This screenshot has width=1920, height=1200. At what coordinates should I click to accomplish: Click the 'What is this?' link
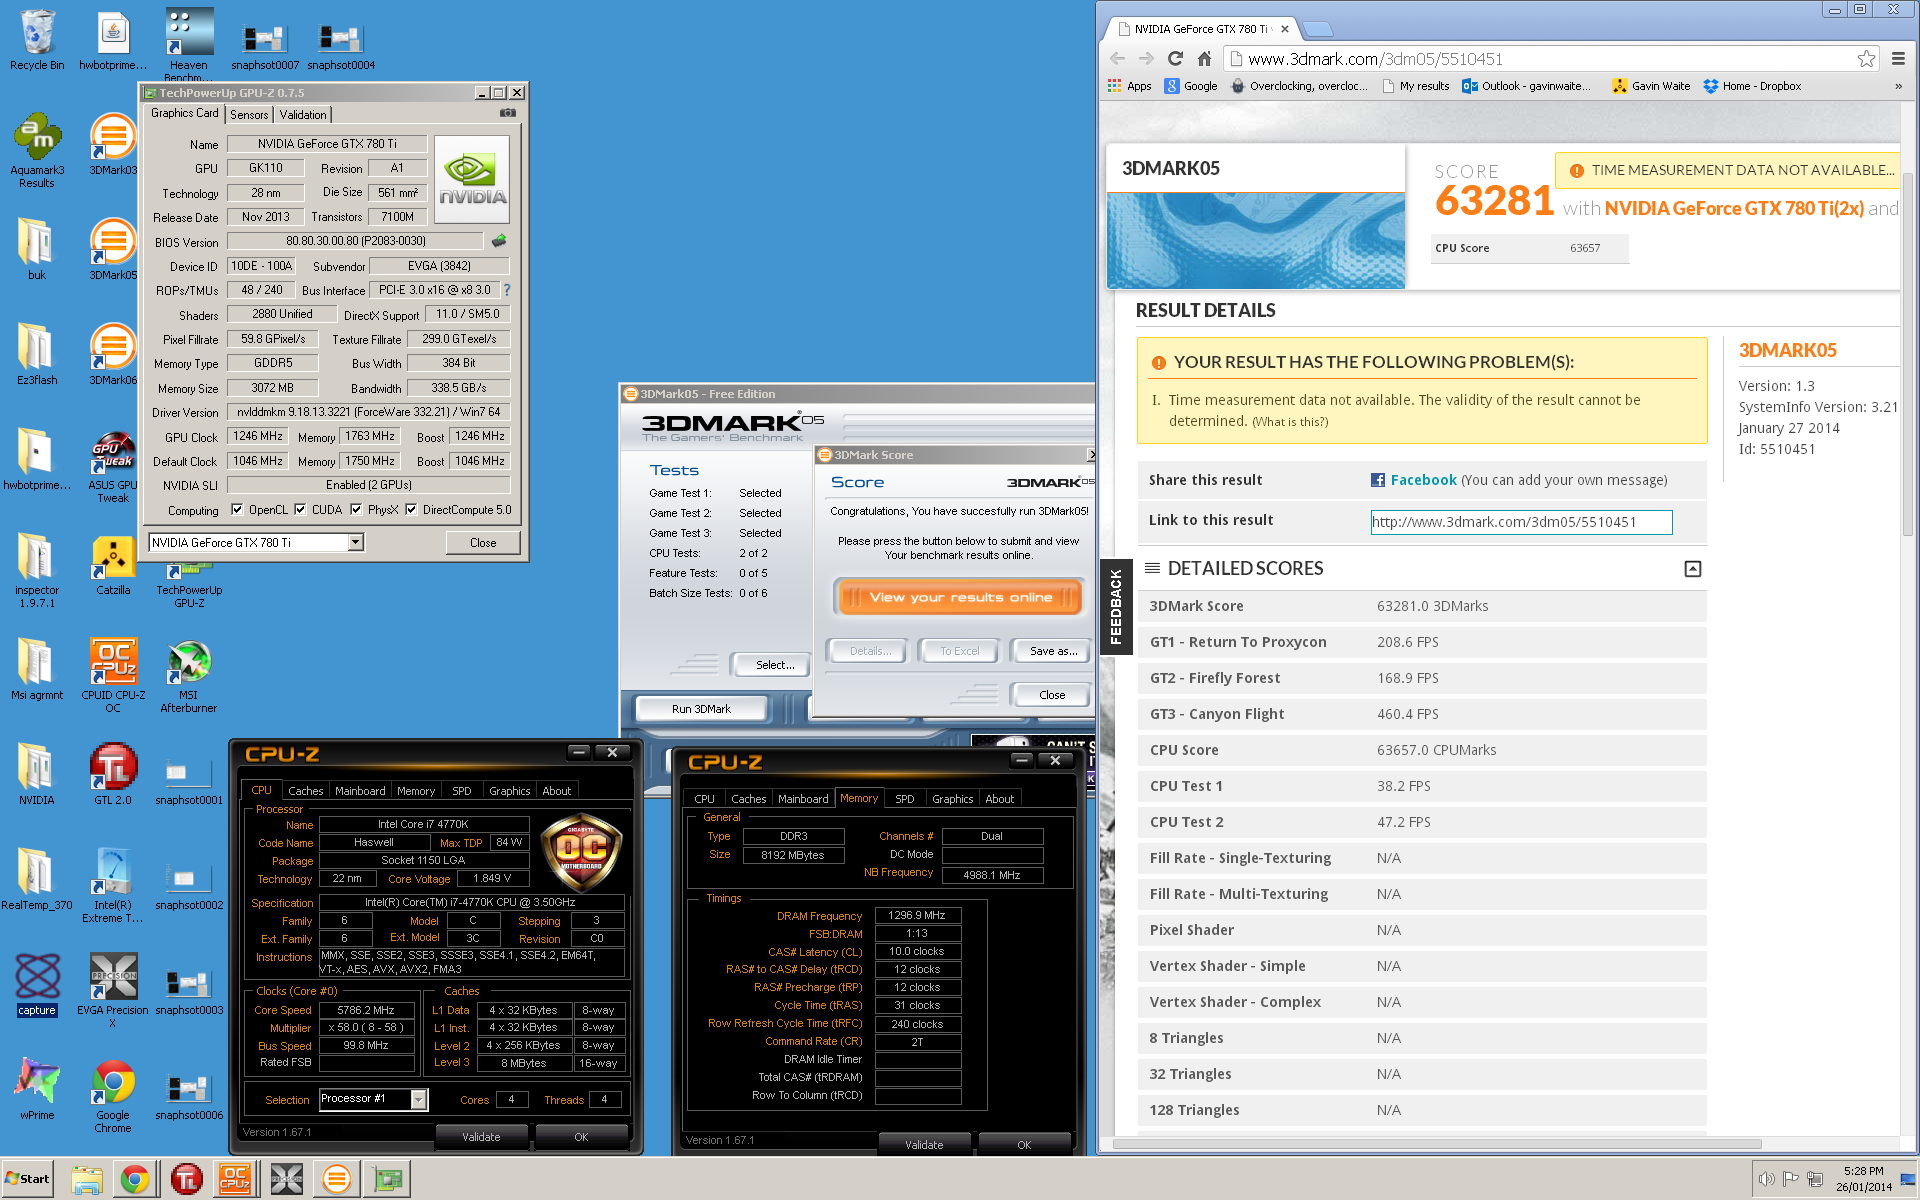[x=1290, y=422]
